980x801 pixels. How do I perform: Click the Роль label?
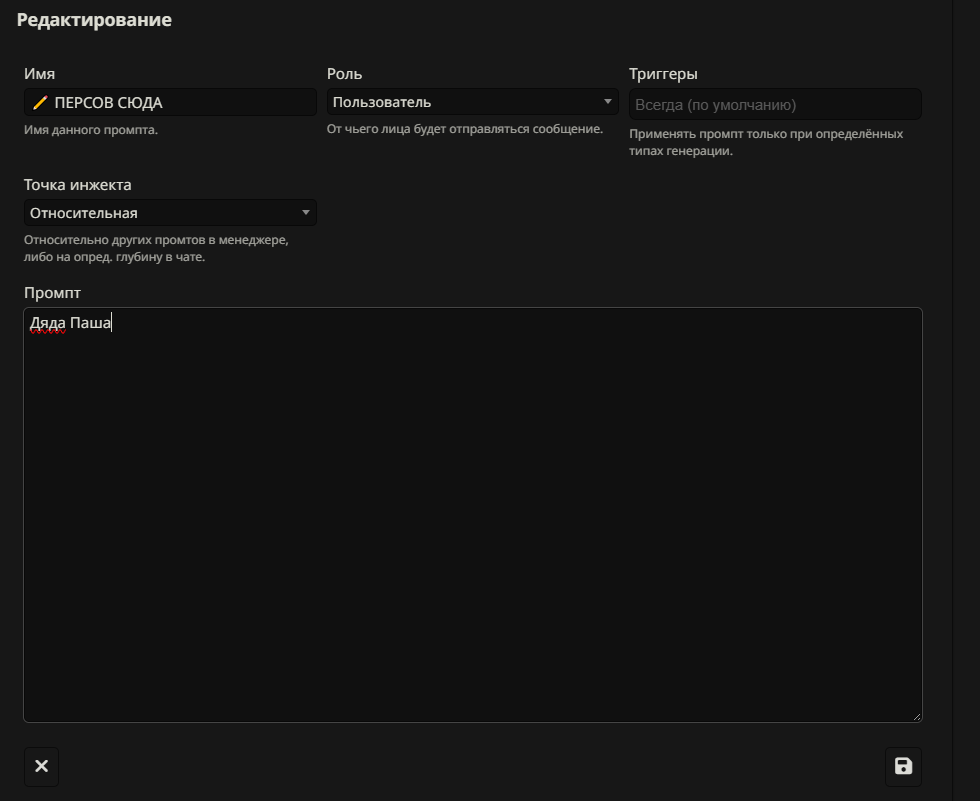pyautogui.click(x=344, y=74)
